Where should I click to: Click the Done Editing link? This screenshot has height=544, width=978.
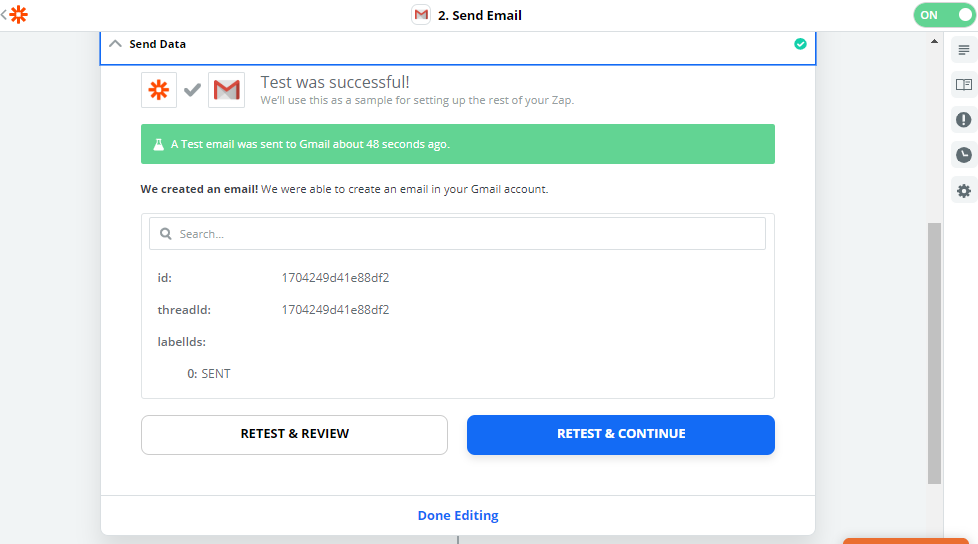point(458,516)
